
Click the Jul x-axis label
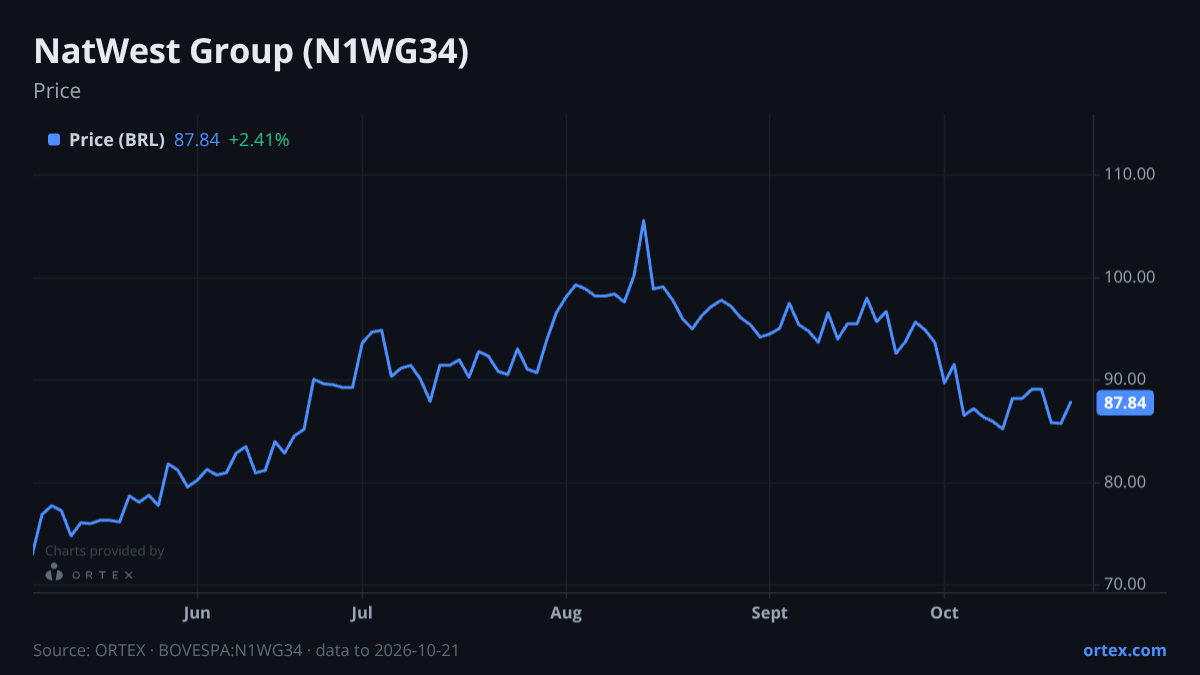pos(363,612)
